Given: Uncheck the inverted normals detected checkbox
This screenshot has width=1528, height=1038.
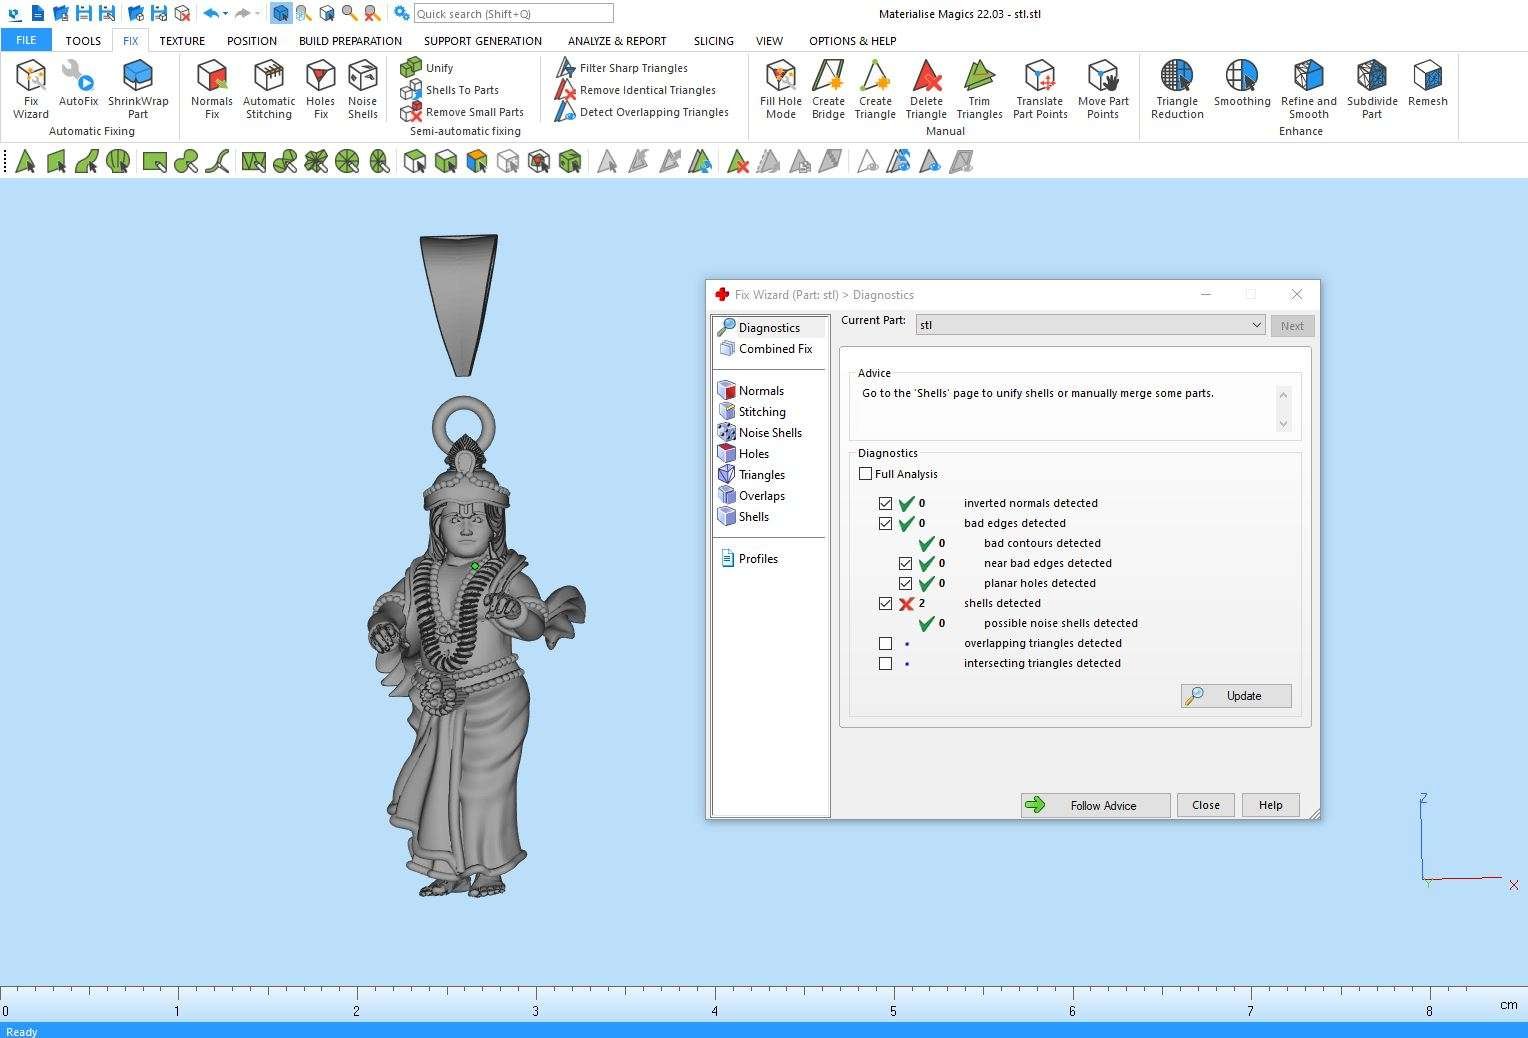Looking at the screenshot, I should [x=885, y=503].
